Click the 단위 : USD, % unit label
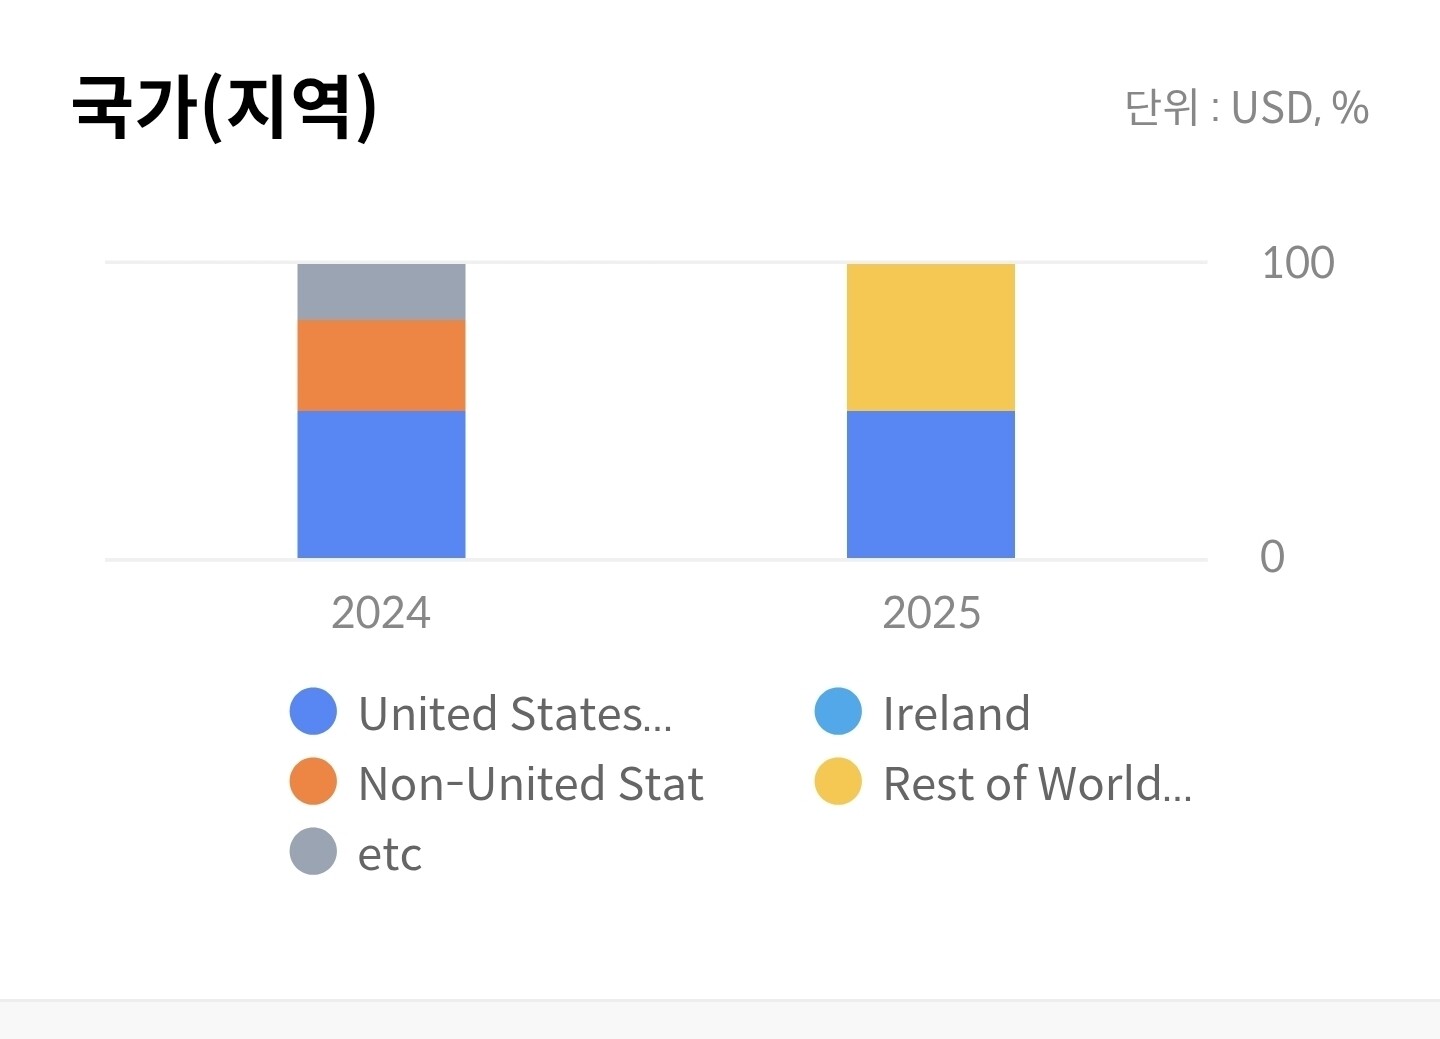This screenshot has height=1039, width=1440. point(1246,108)
